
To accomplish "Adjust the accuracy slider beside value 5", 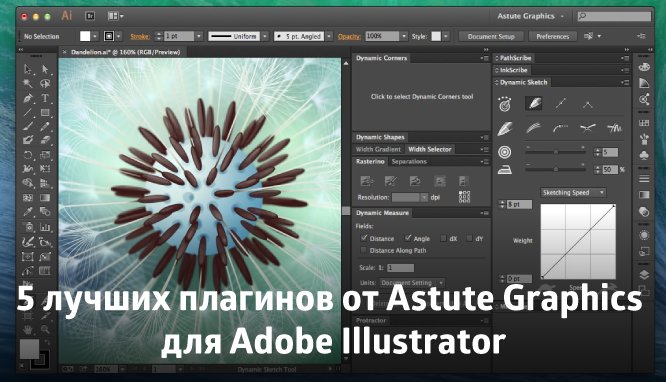I will 555,152.
